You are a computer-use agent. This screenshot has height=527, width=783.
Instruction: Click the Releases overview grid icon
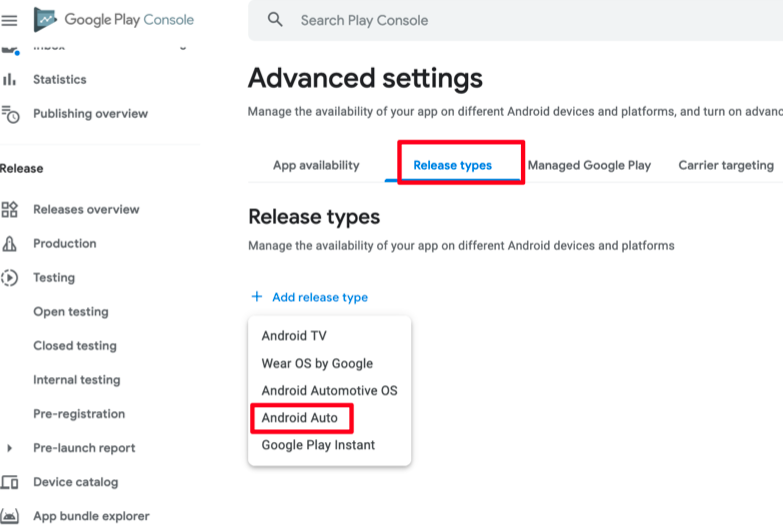[9, 209]
